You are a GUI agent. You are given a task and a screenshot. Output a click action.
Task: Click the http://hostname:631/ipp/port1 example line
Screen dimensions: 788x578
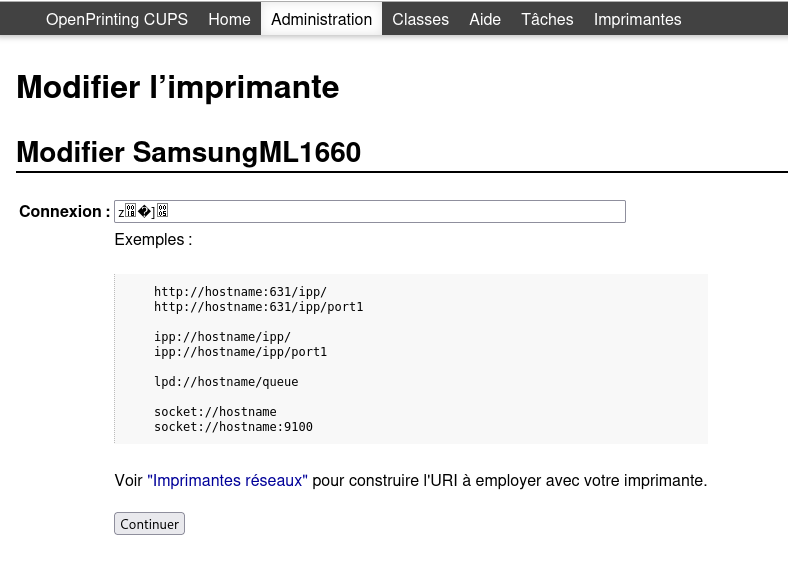pos(258,307)
